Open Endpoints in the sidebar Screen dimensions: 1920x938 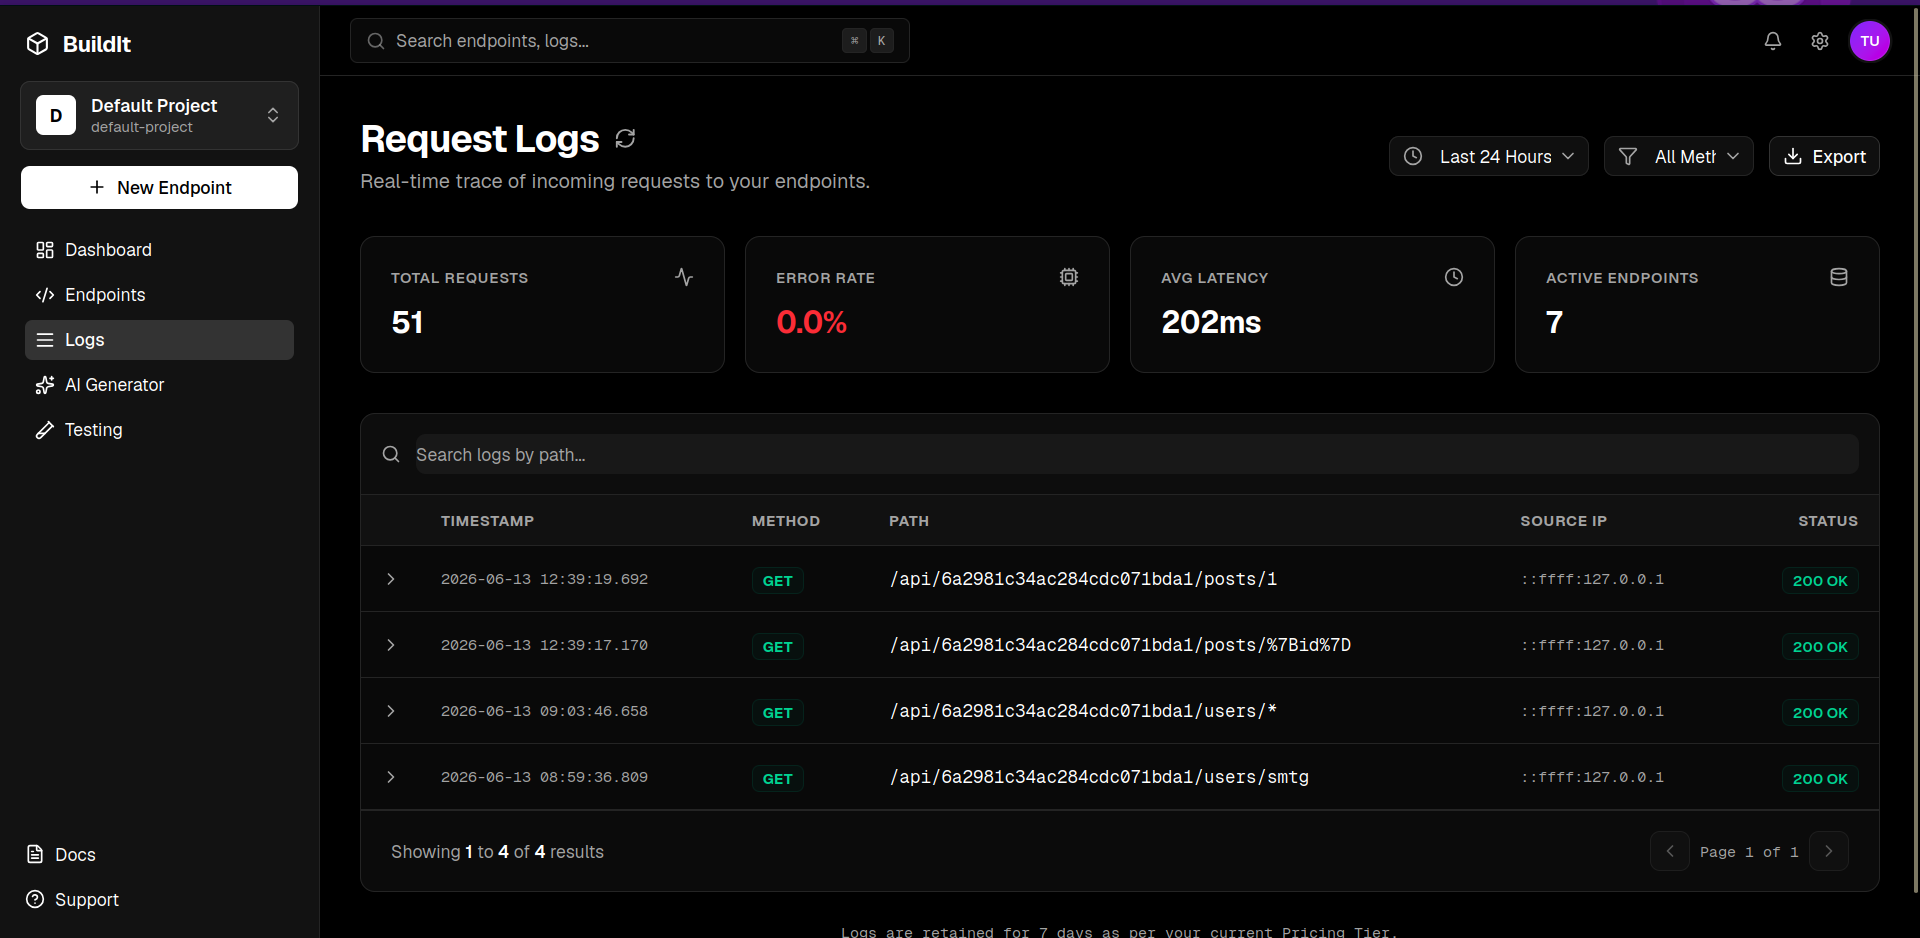159,295
